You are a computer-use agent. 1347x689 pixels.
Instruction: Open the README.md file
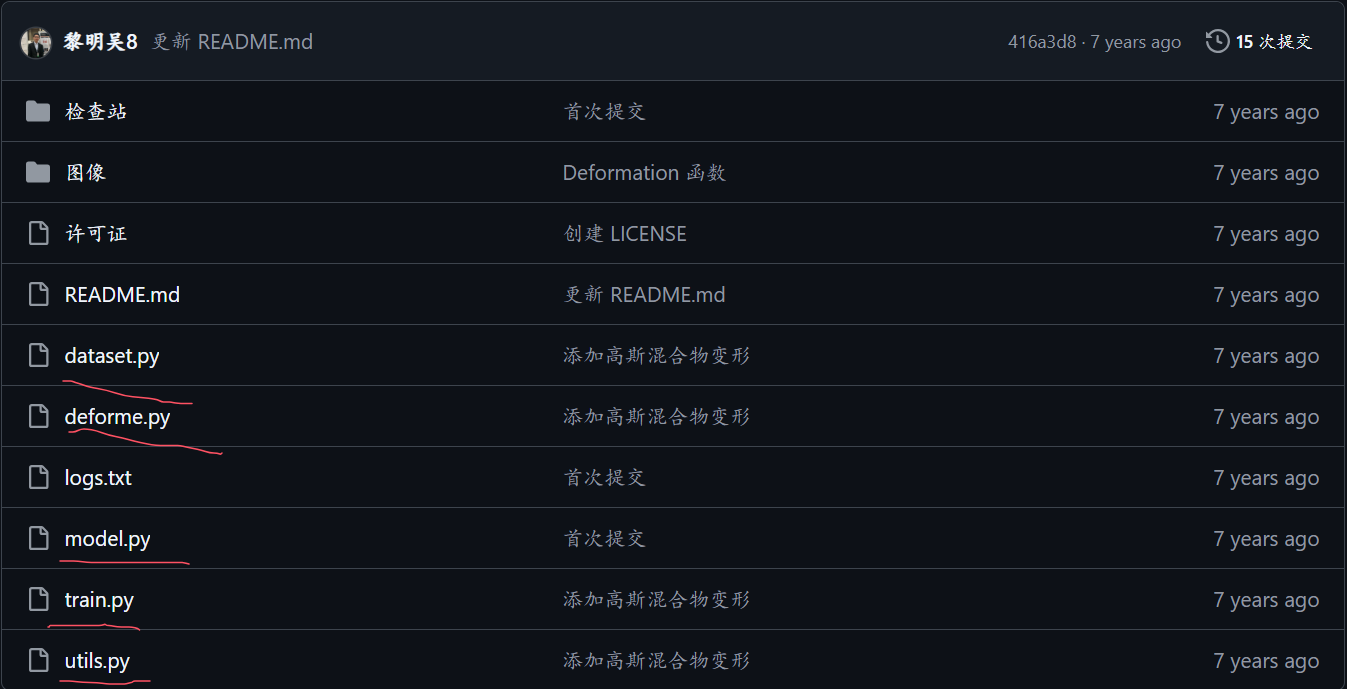pos(122,293)
